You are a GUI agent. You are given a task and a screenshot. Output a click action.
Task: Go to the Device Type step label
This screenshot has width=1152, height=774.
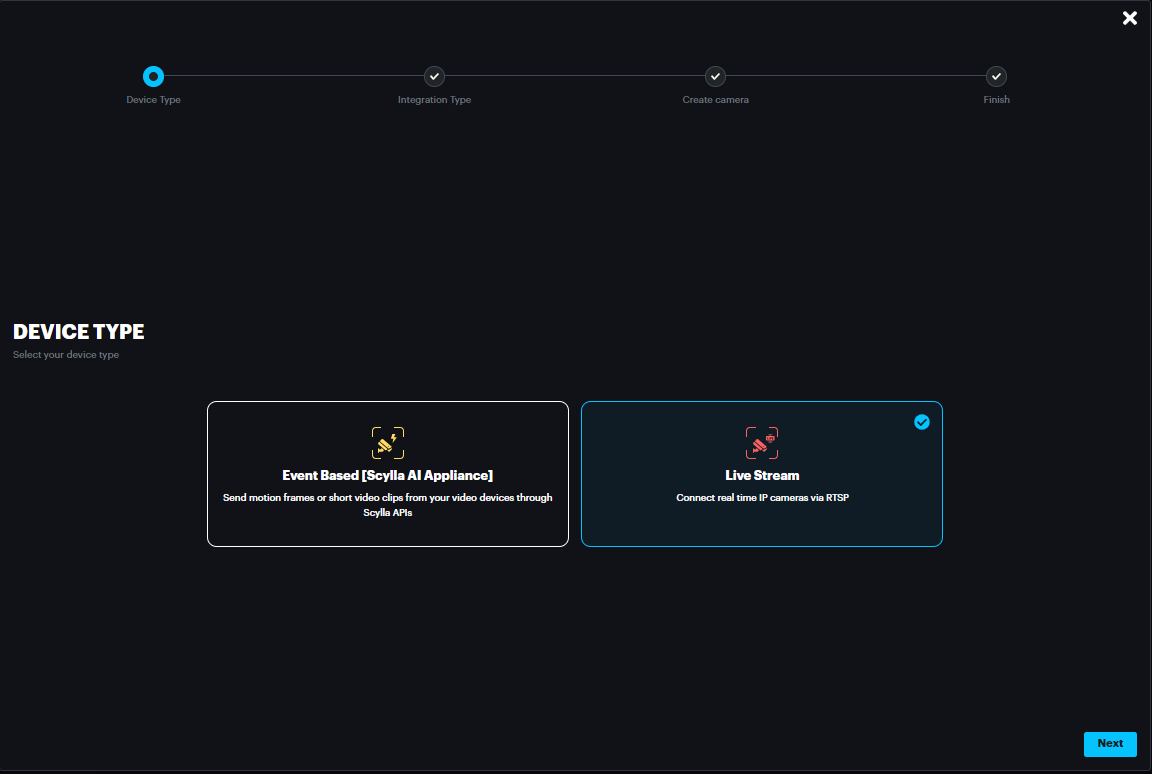[153, 100]
